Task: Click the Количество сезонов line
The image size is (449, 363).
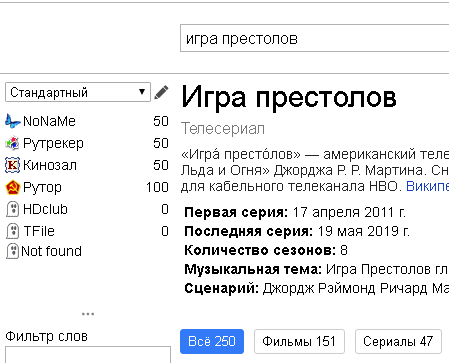Action: pyautogui.click(x=266, y=250)
